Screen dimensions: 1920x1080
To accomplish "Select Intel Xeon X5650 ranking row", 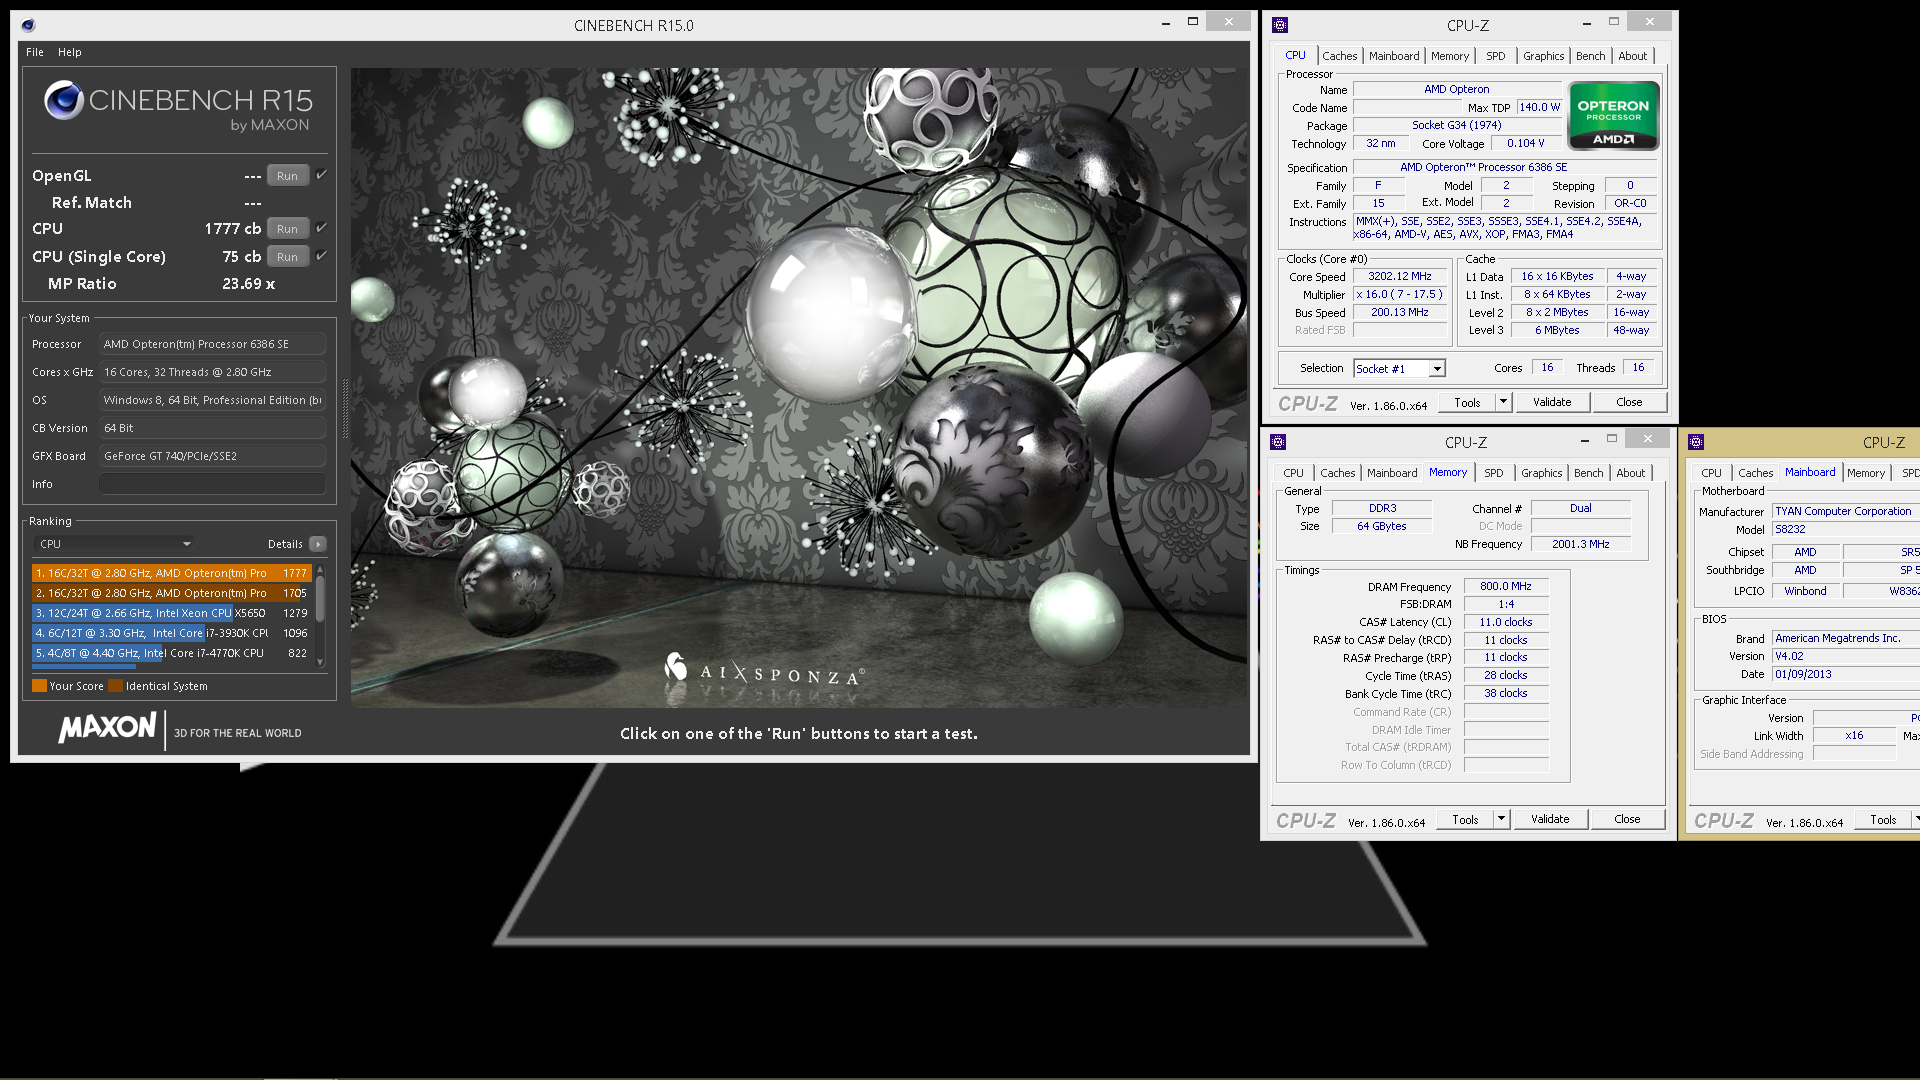I will [x=172, y=613].
